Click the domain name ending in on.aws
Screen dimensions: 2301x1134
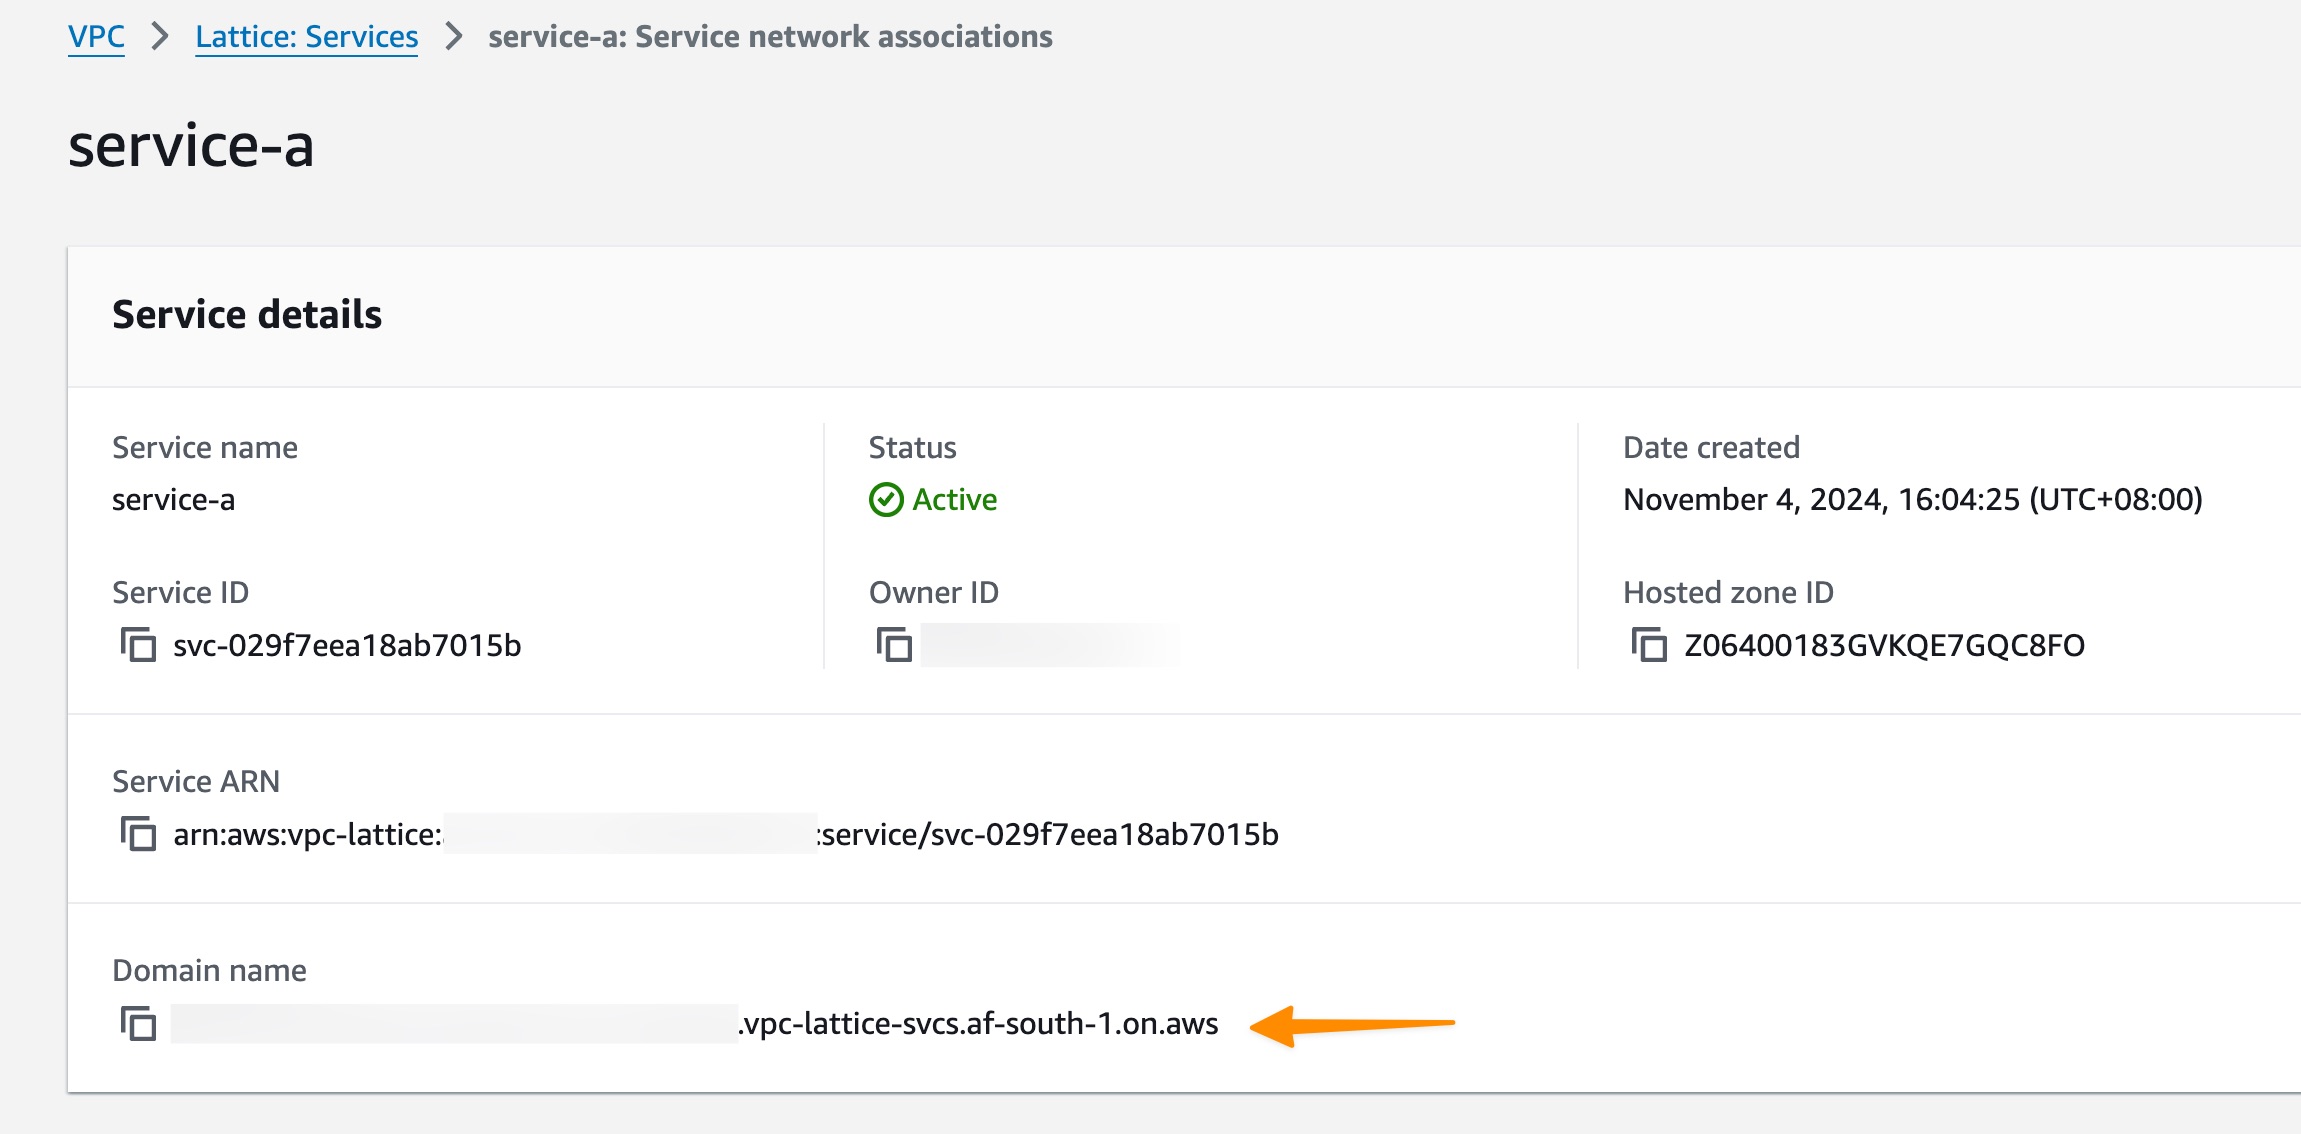coord(978,1024)
